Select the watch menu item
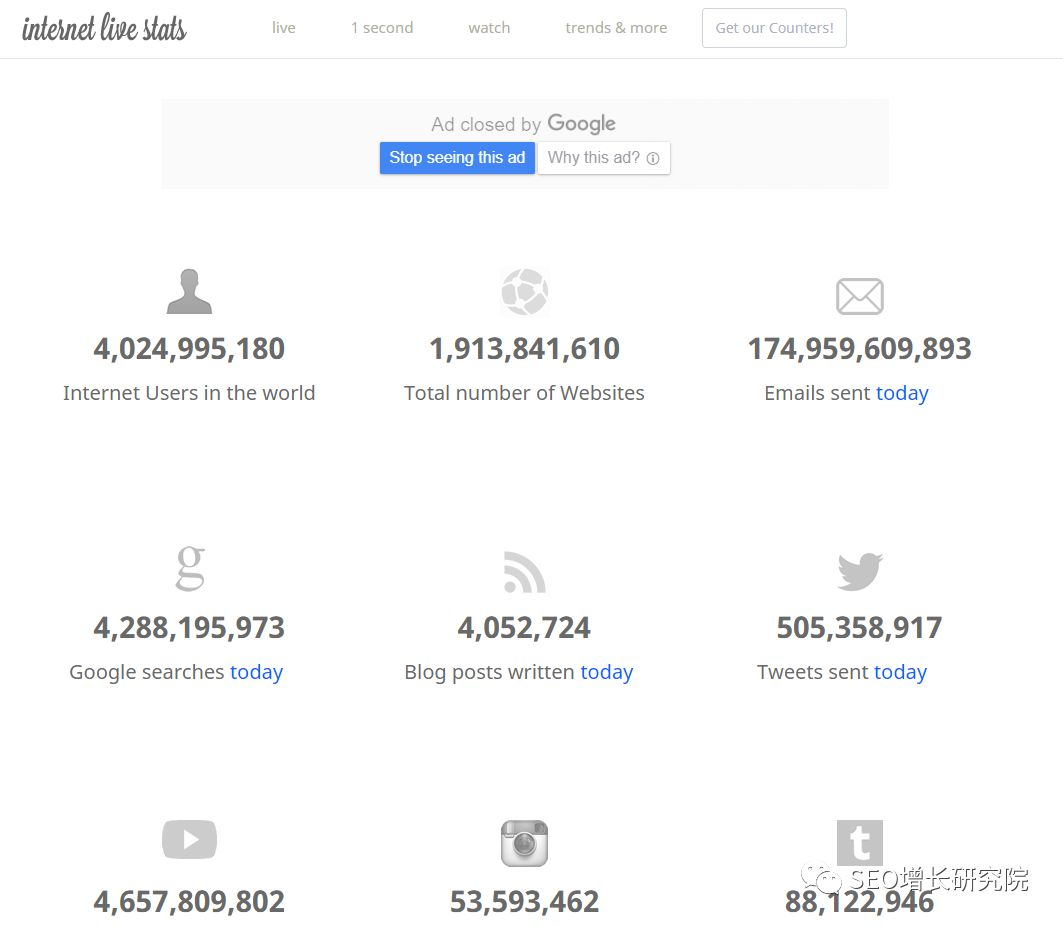1063x926 pixels. 489,28
